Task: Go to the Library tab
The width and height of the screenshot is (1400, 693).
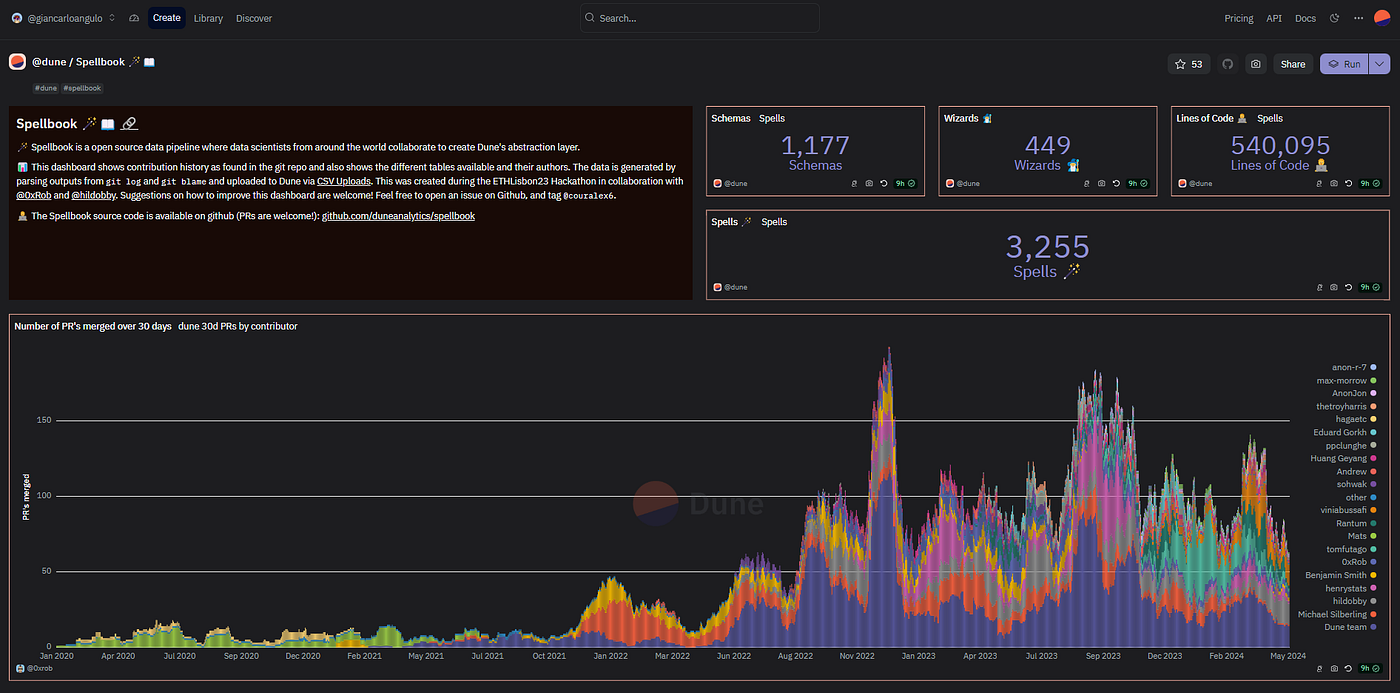Action: coord(208,18)
